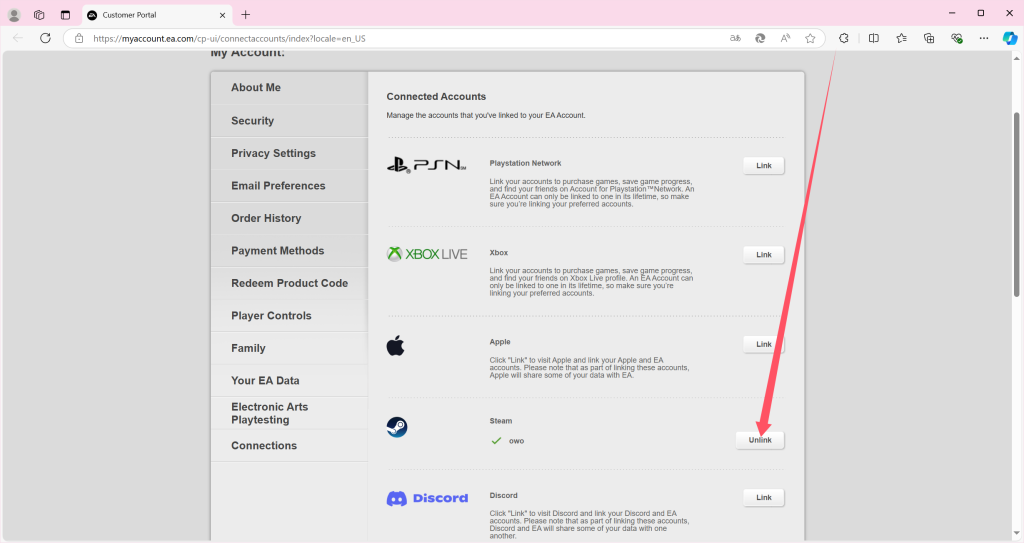Viewport: 1024px width, 543px height.
Task: Open About Me section
Action: pyautogui.click(x=289, y=88)
